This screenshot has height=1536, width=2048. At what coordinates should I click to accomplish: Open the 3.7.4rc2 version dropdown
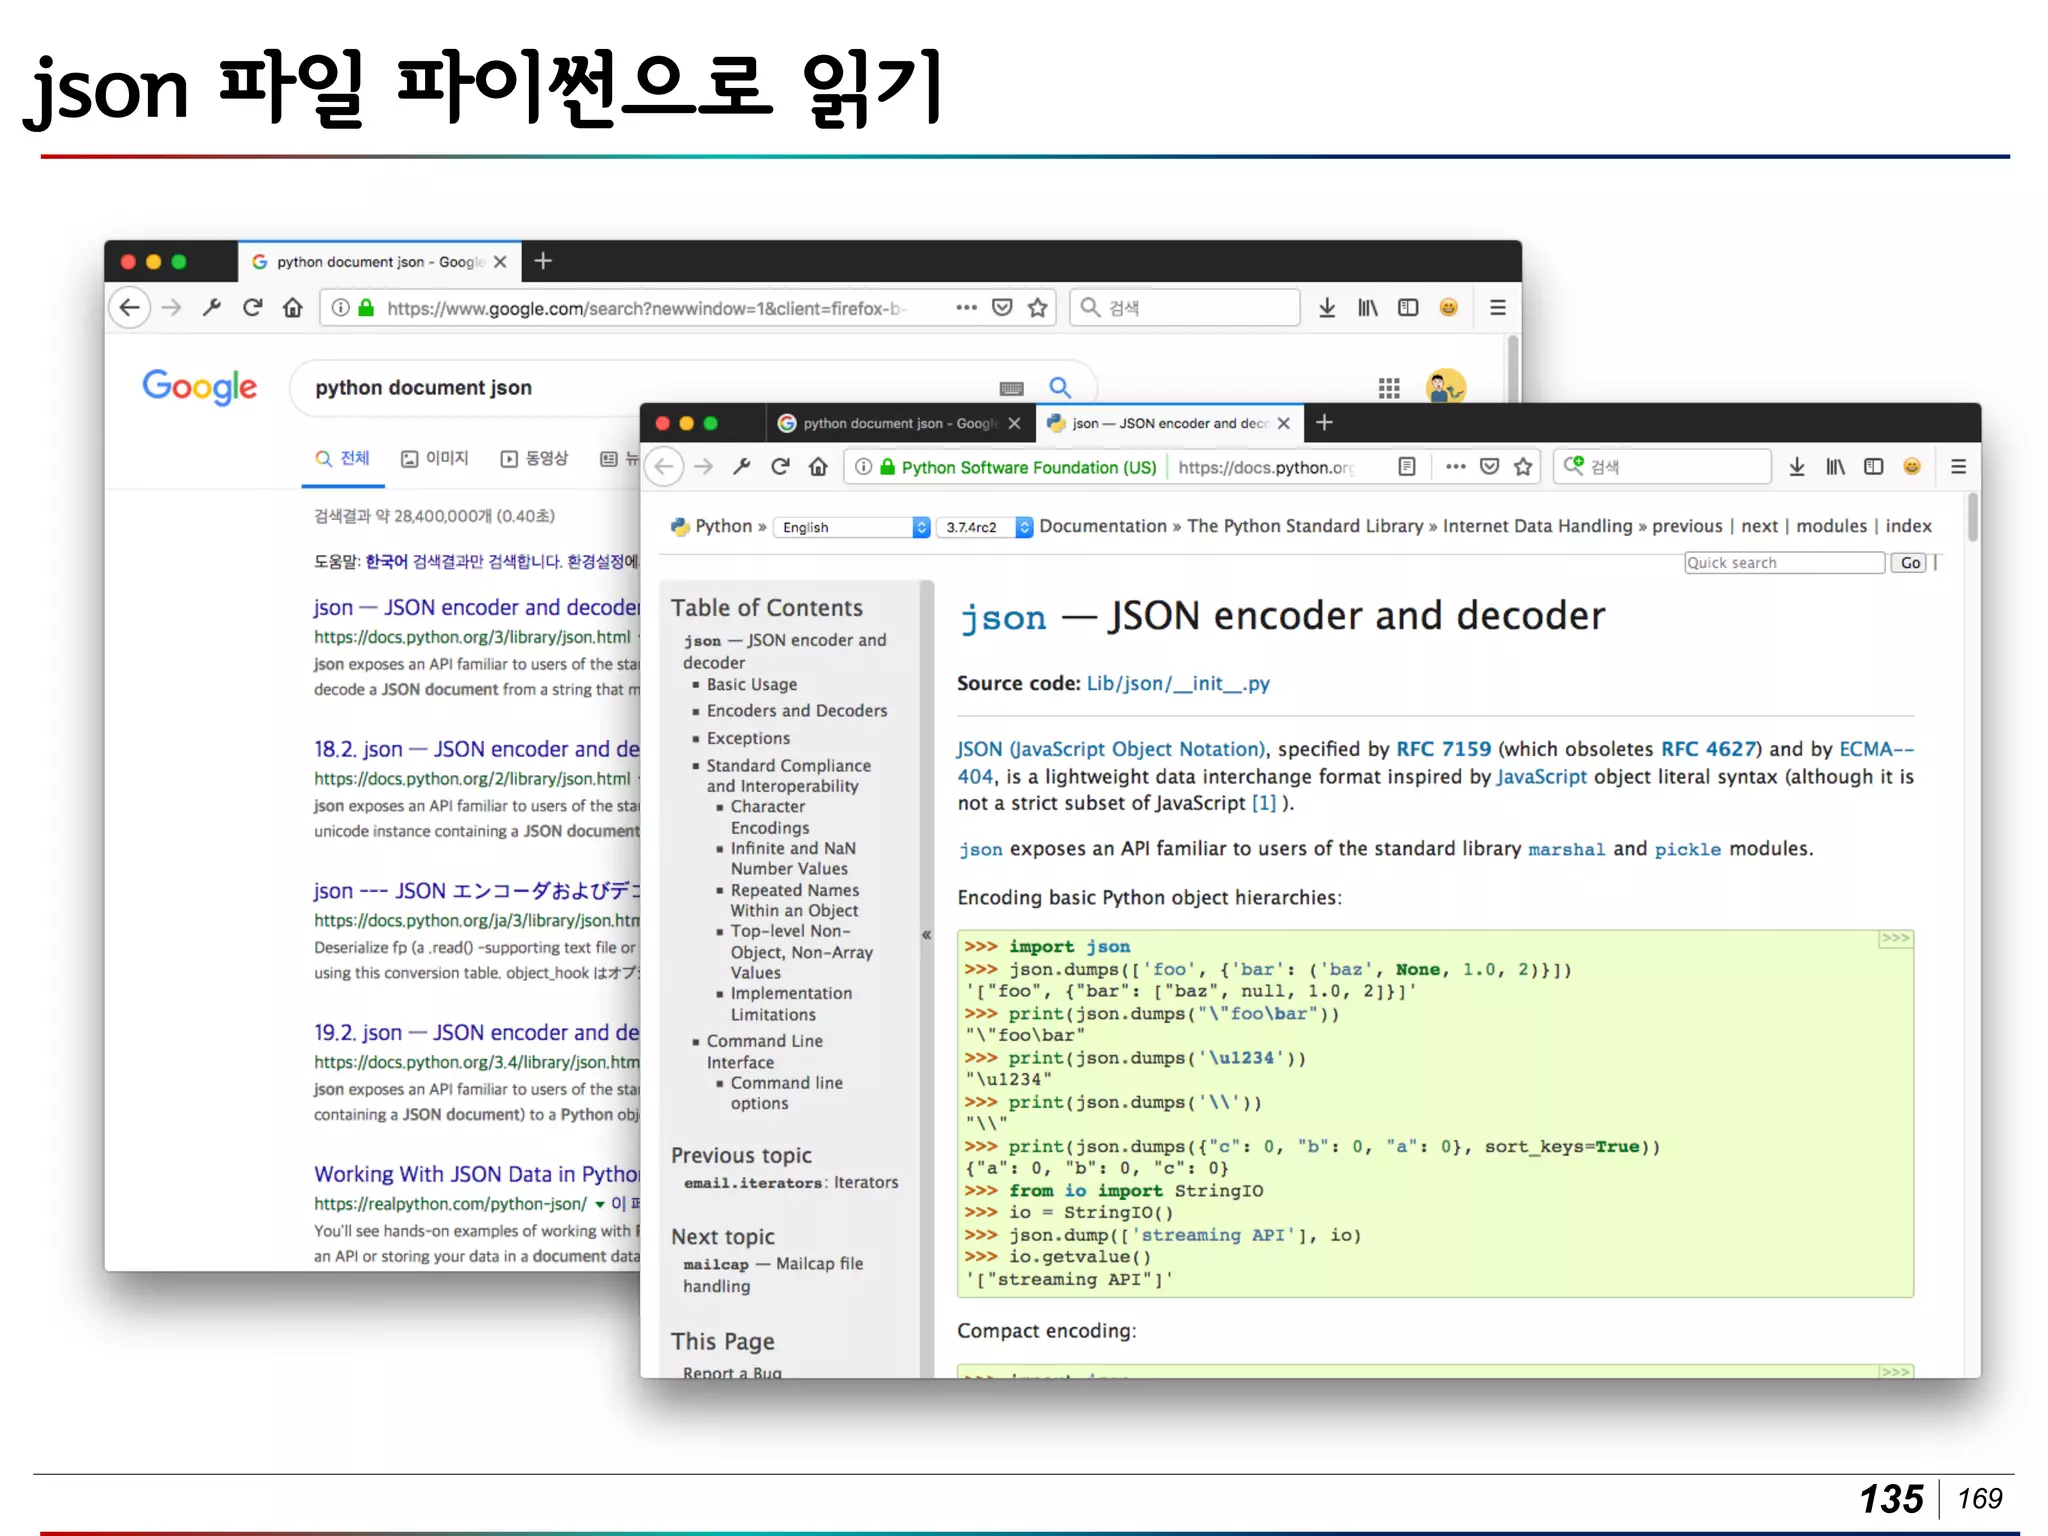tap(984, 527)
